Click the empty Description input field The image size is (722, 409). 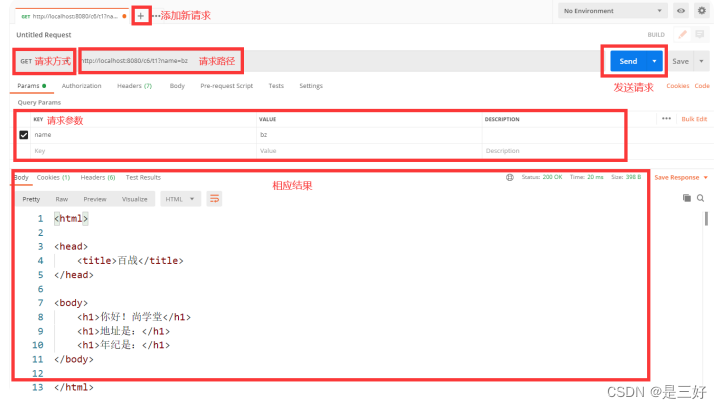tap(554, 151)
